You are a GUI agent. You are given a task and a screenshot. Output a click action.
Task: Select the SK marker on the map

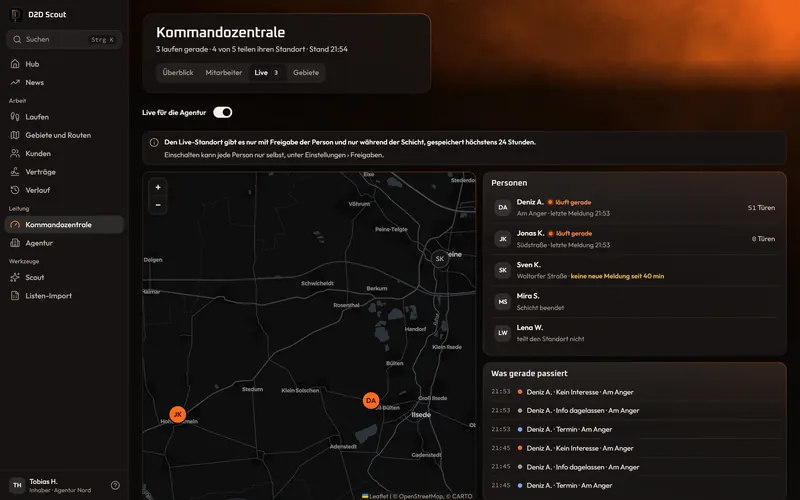(x=440, y=259)
